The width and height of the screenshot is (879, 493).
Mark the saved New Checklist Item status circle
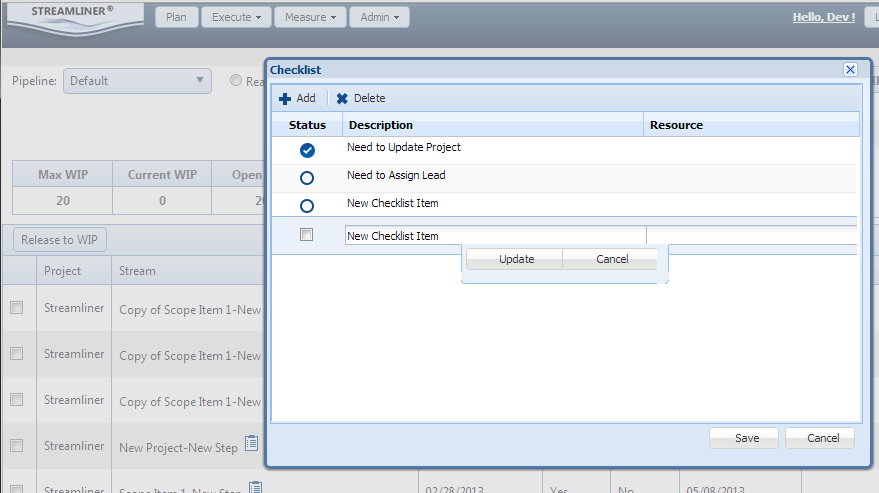307,206
